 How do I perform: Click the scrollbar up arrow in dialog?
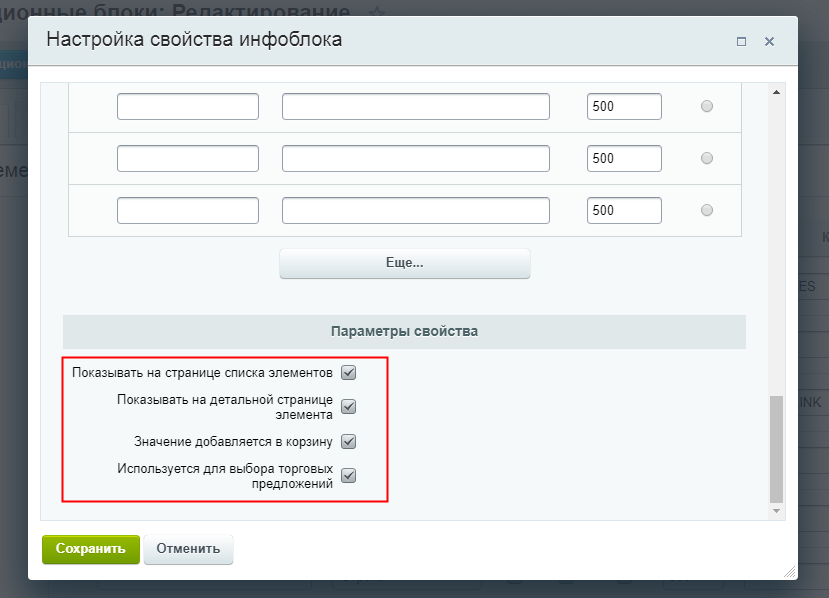(x=777, y=93)
